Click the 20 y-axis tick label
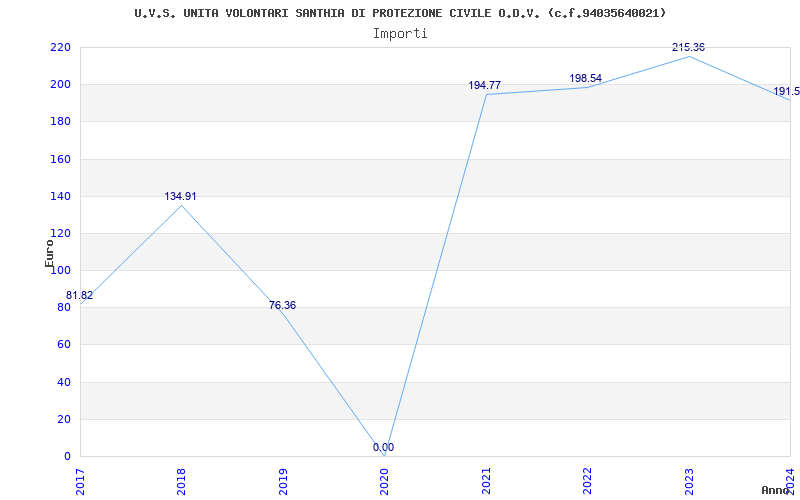 coord(64,419)
